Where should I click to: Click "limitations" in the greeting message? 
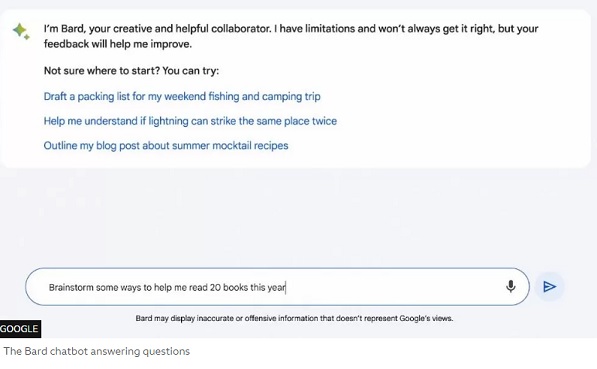(329, 29)
